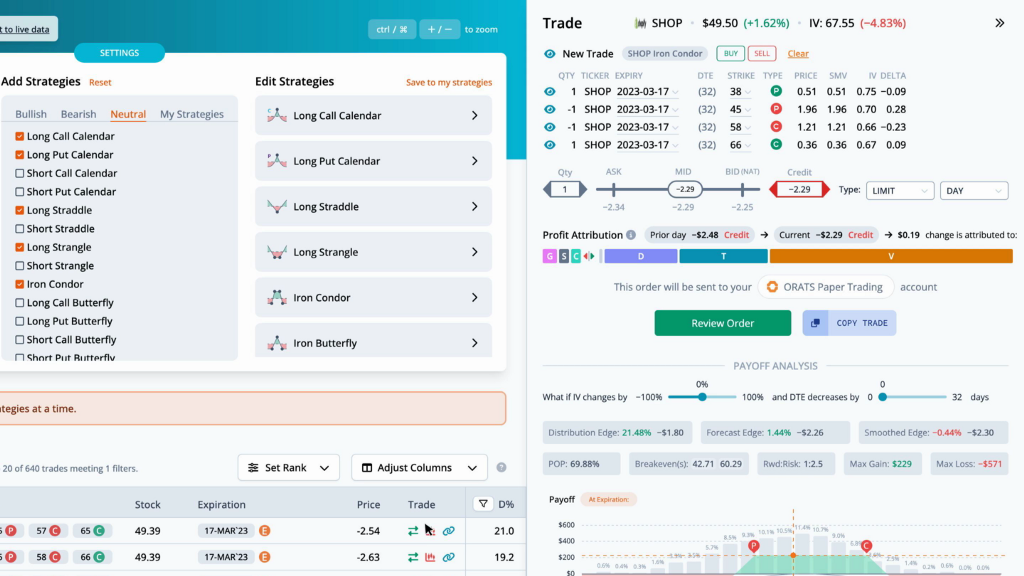The image size is (1024, 576).
Task: Open chart icon in the -2.63 trade row
Action: (x=430, y=557)
